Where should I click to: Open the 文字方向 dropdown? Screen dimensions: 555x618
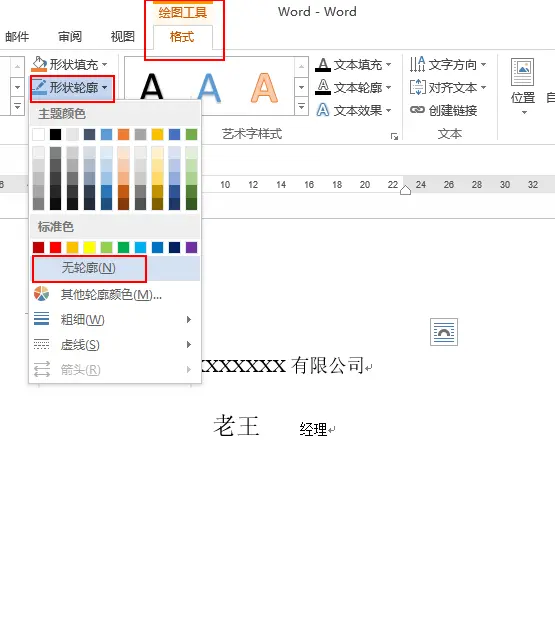click(447, 64)
